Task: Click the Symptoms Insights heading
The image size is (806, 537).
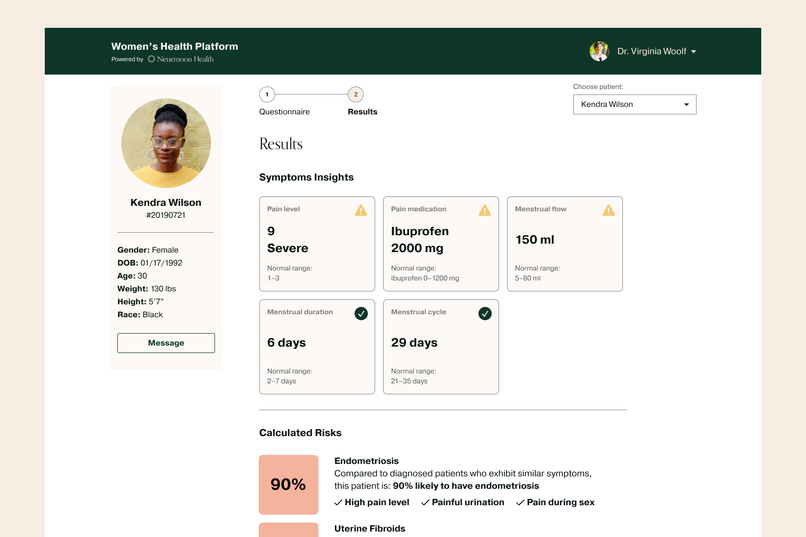Action: [306, 177]
